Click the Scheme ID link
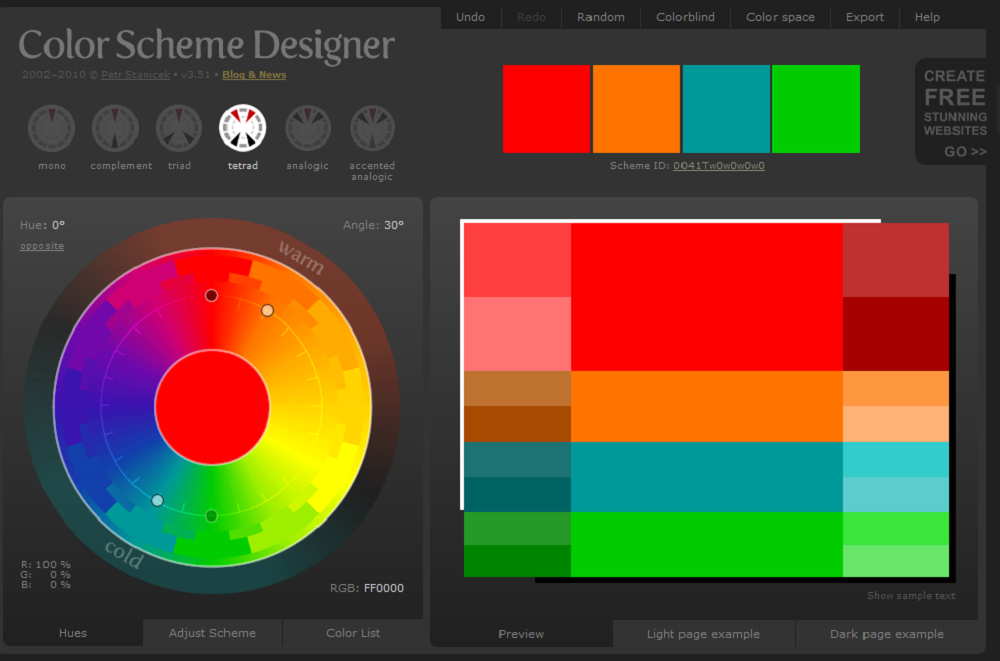 [x=718, y=166]
